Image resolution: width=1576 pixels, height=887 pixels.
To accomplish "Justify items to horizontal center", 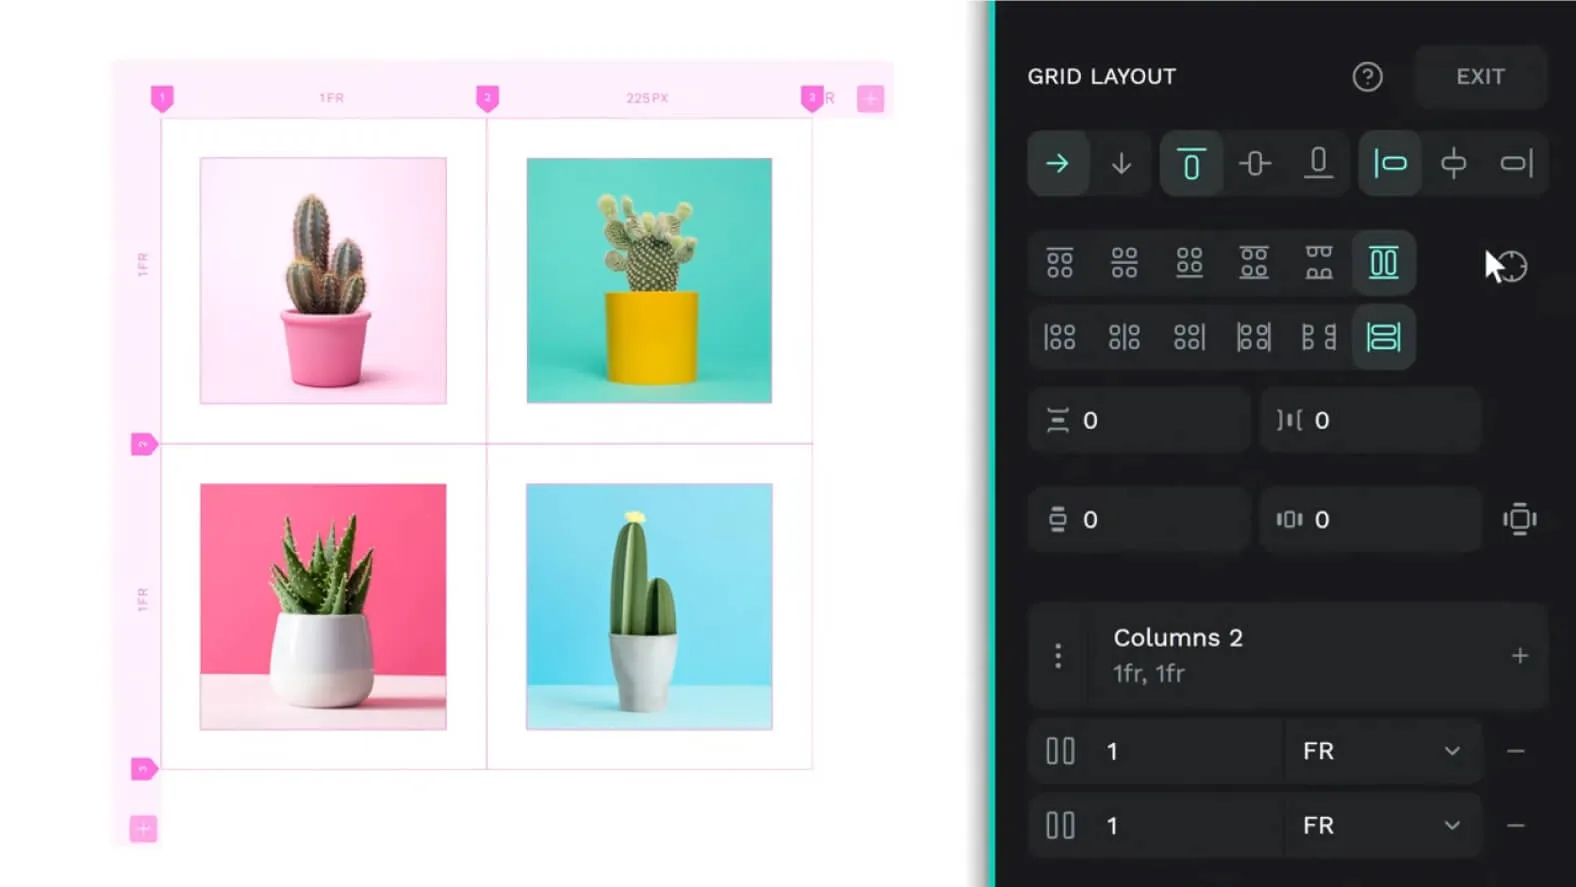I will (1453, 163).
